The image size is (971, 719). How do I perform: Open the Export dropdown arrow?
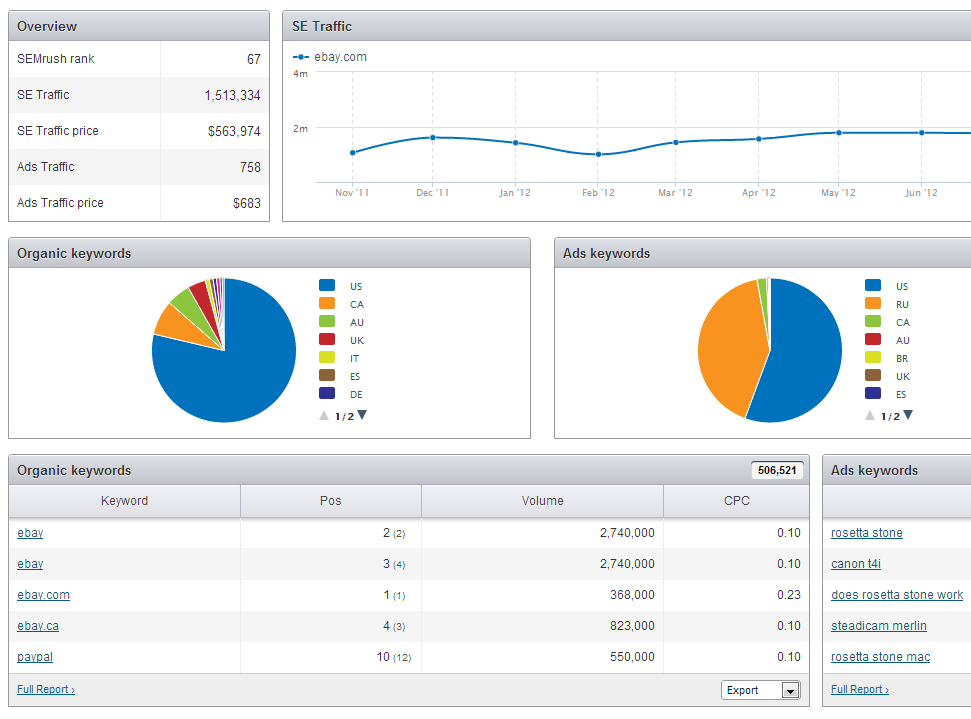(790, 690)
